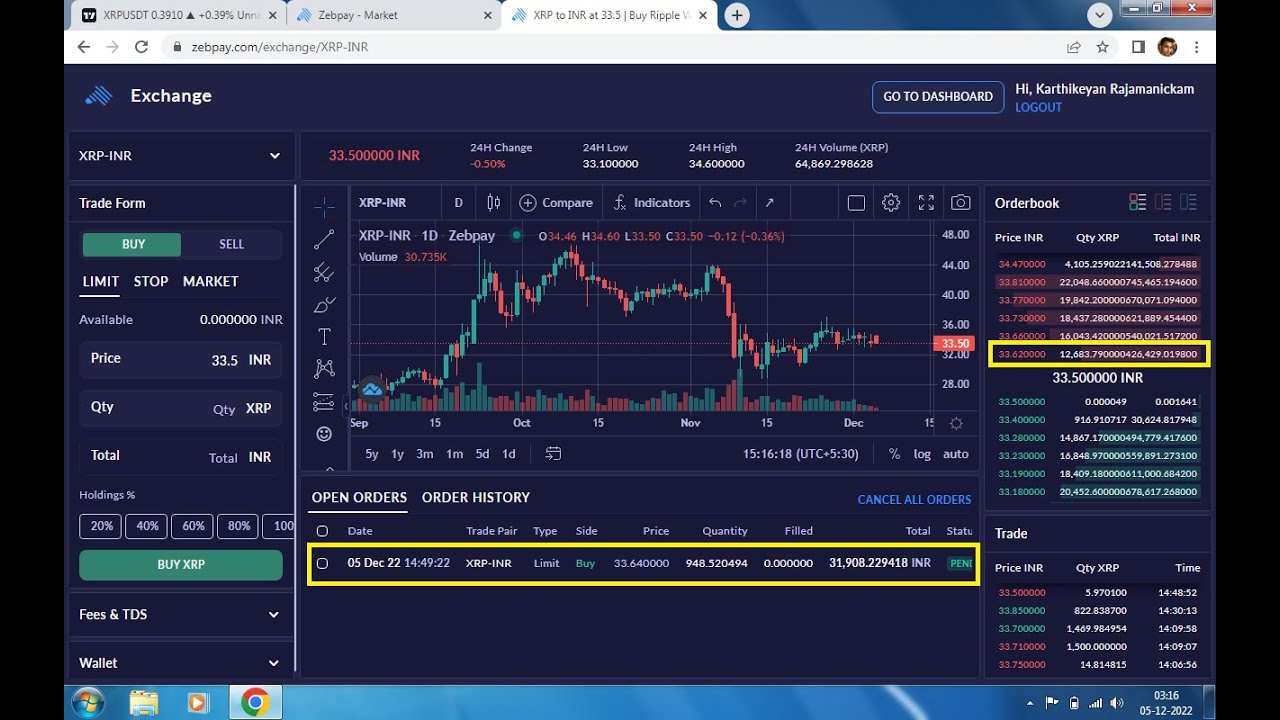Screen dimensions: 1280x720
Task: Click the Total input field
Action: point(180,457)
